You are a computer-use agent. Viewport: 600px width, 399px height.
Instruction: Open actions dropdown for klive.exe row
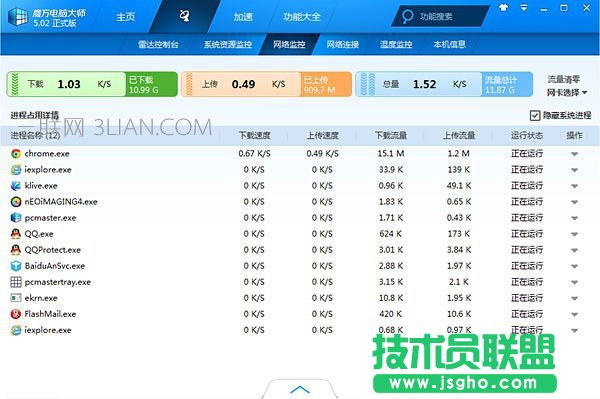(574, 186)
